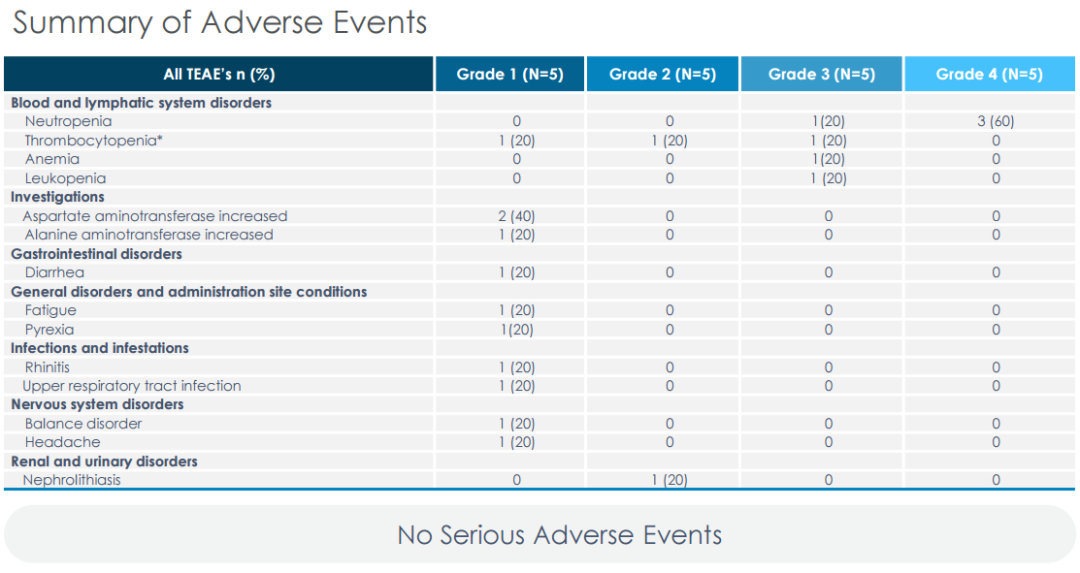Click the Neutropenia Grade 4 value 3 (60)

pyautogui.click(x=995, y=122)
